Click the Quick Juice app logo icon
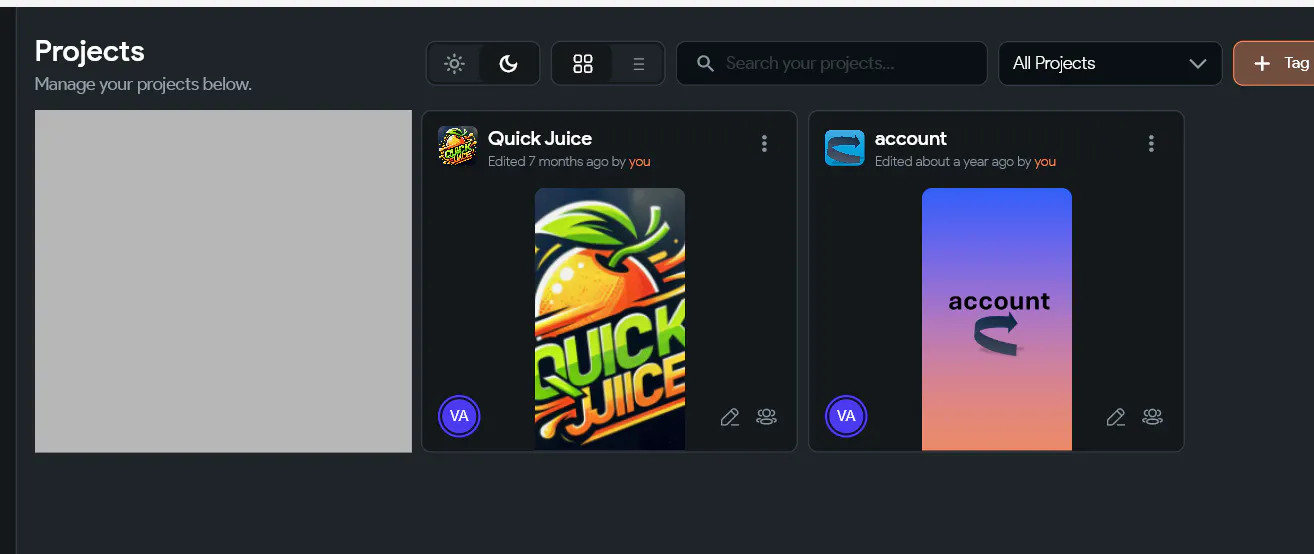 (458, 146)
